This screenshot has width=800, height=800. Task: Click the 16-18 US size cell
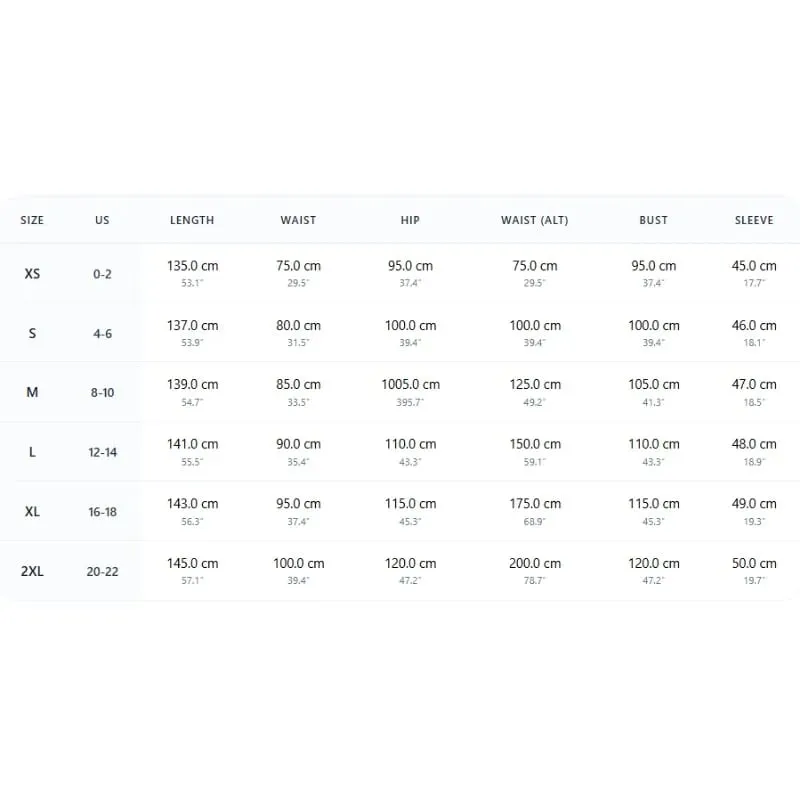(103, 512)
